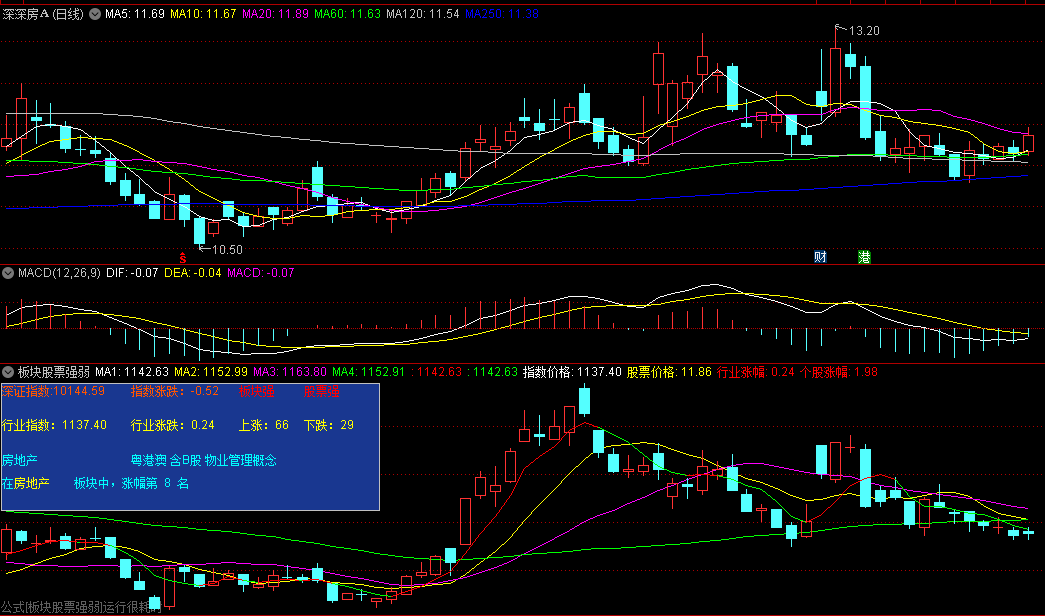The height and width of the screenshot is (616, 1045).
Task: Select the MACD(12,26,9) indicator name
Action: 59,273
